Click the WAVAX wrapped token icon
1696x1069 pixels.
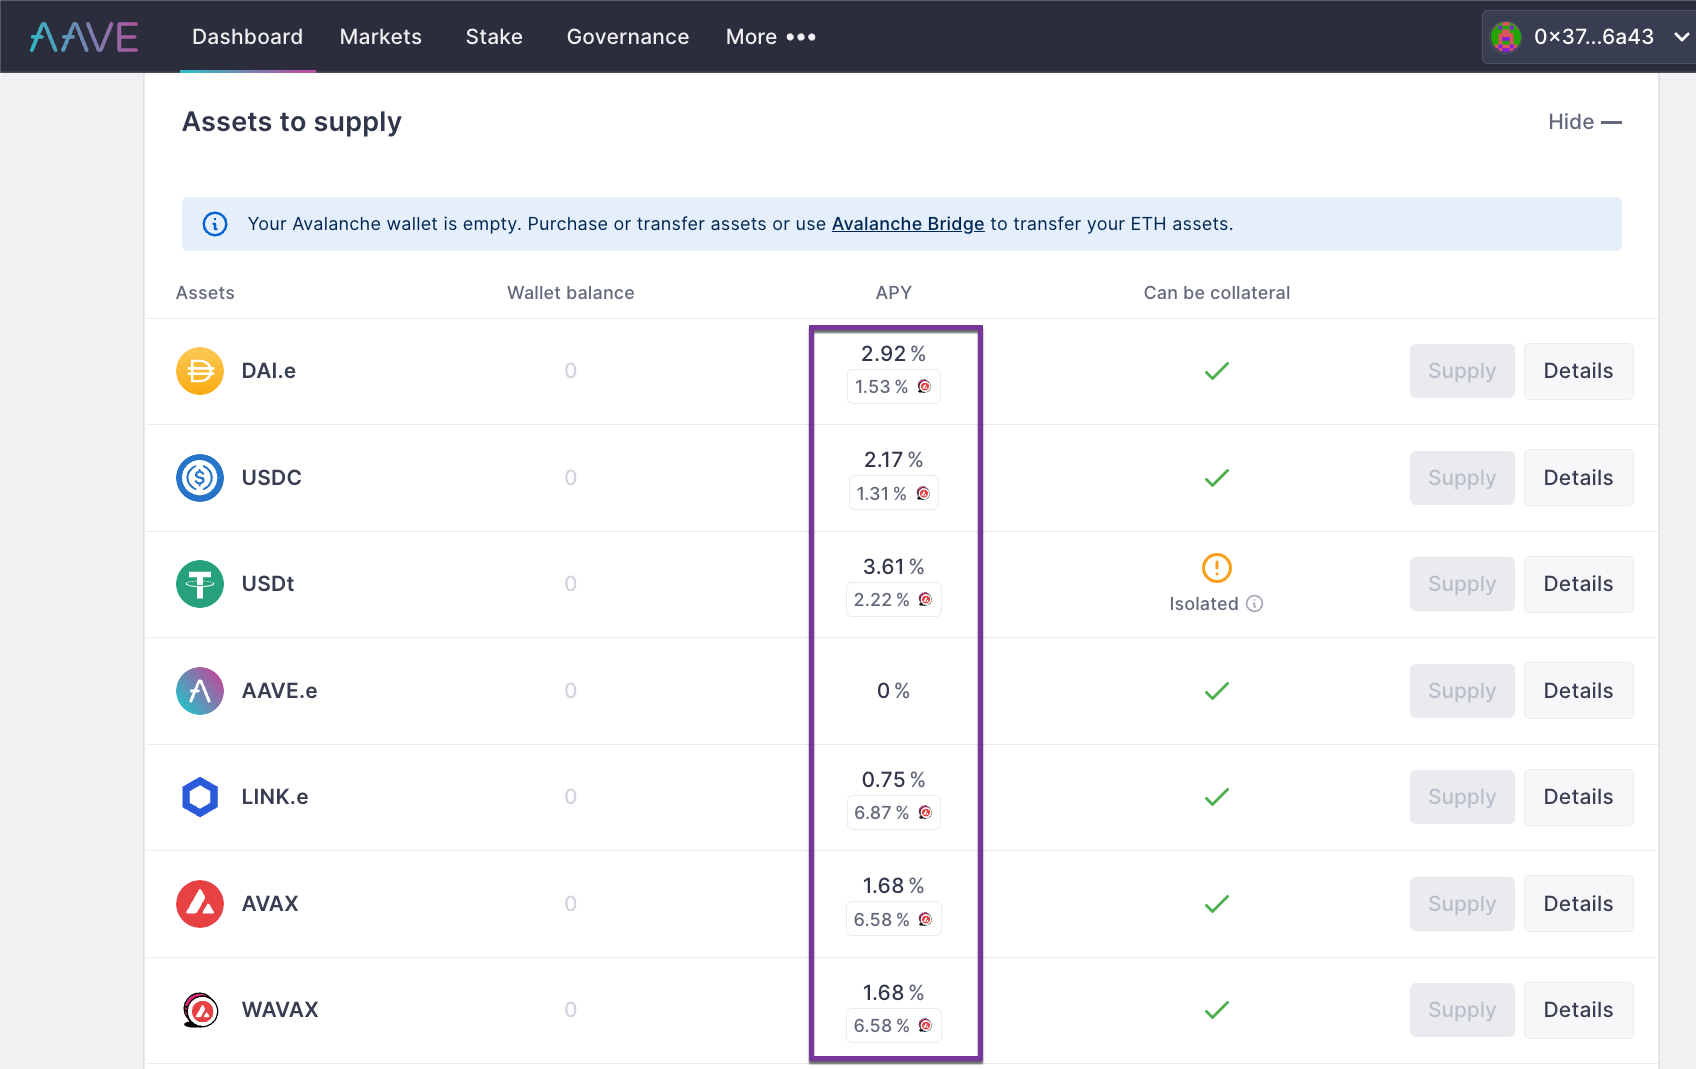199,1010
